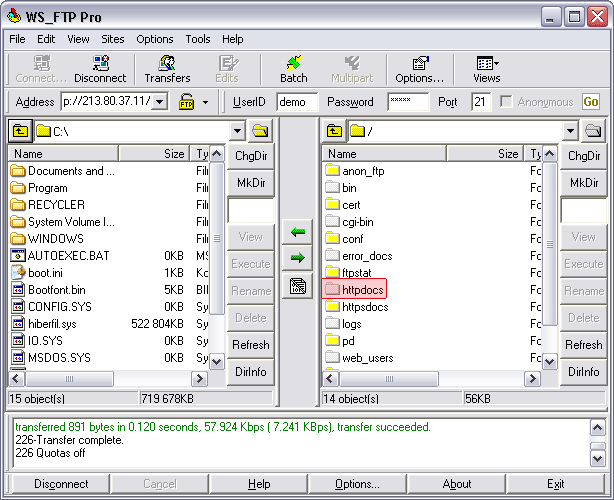Image resolution: width=614 pixels, height=500 pixels.
Task: Go up one folder in local C:\ pane
Action: pyautogui.click(x=20, y=131)
